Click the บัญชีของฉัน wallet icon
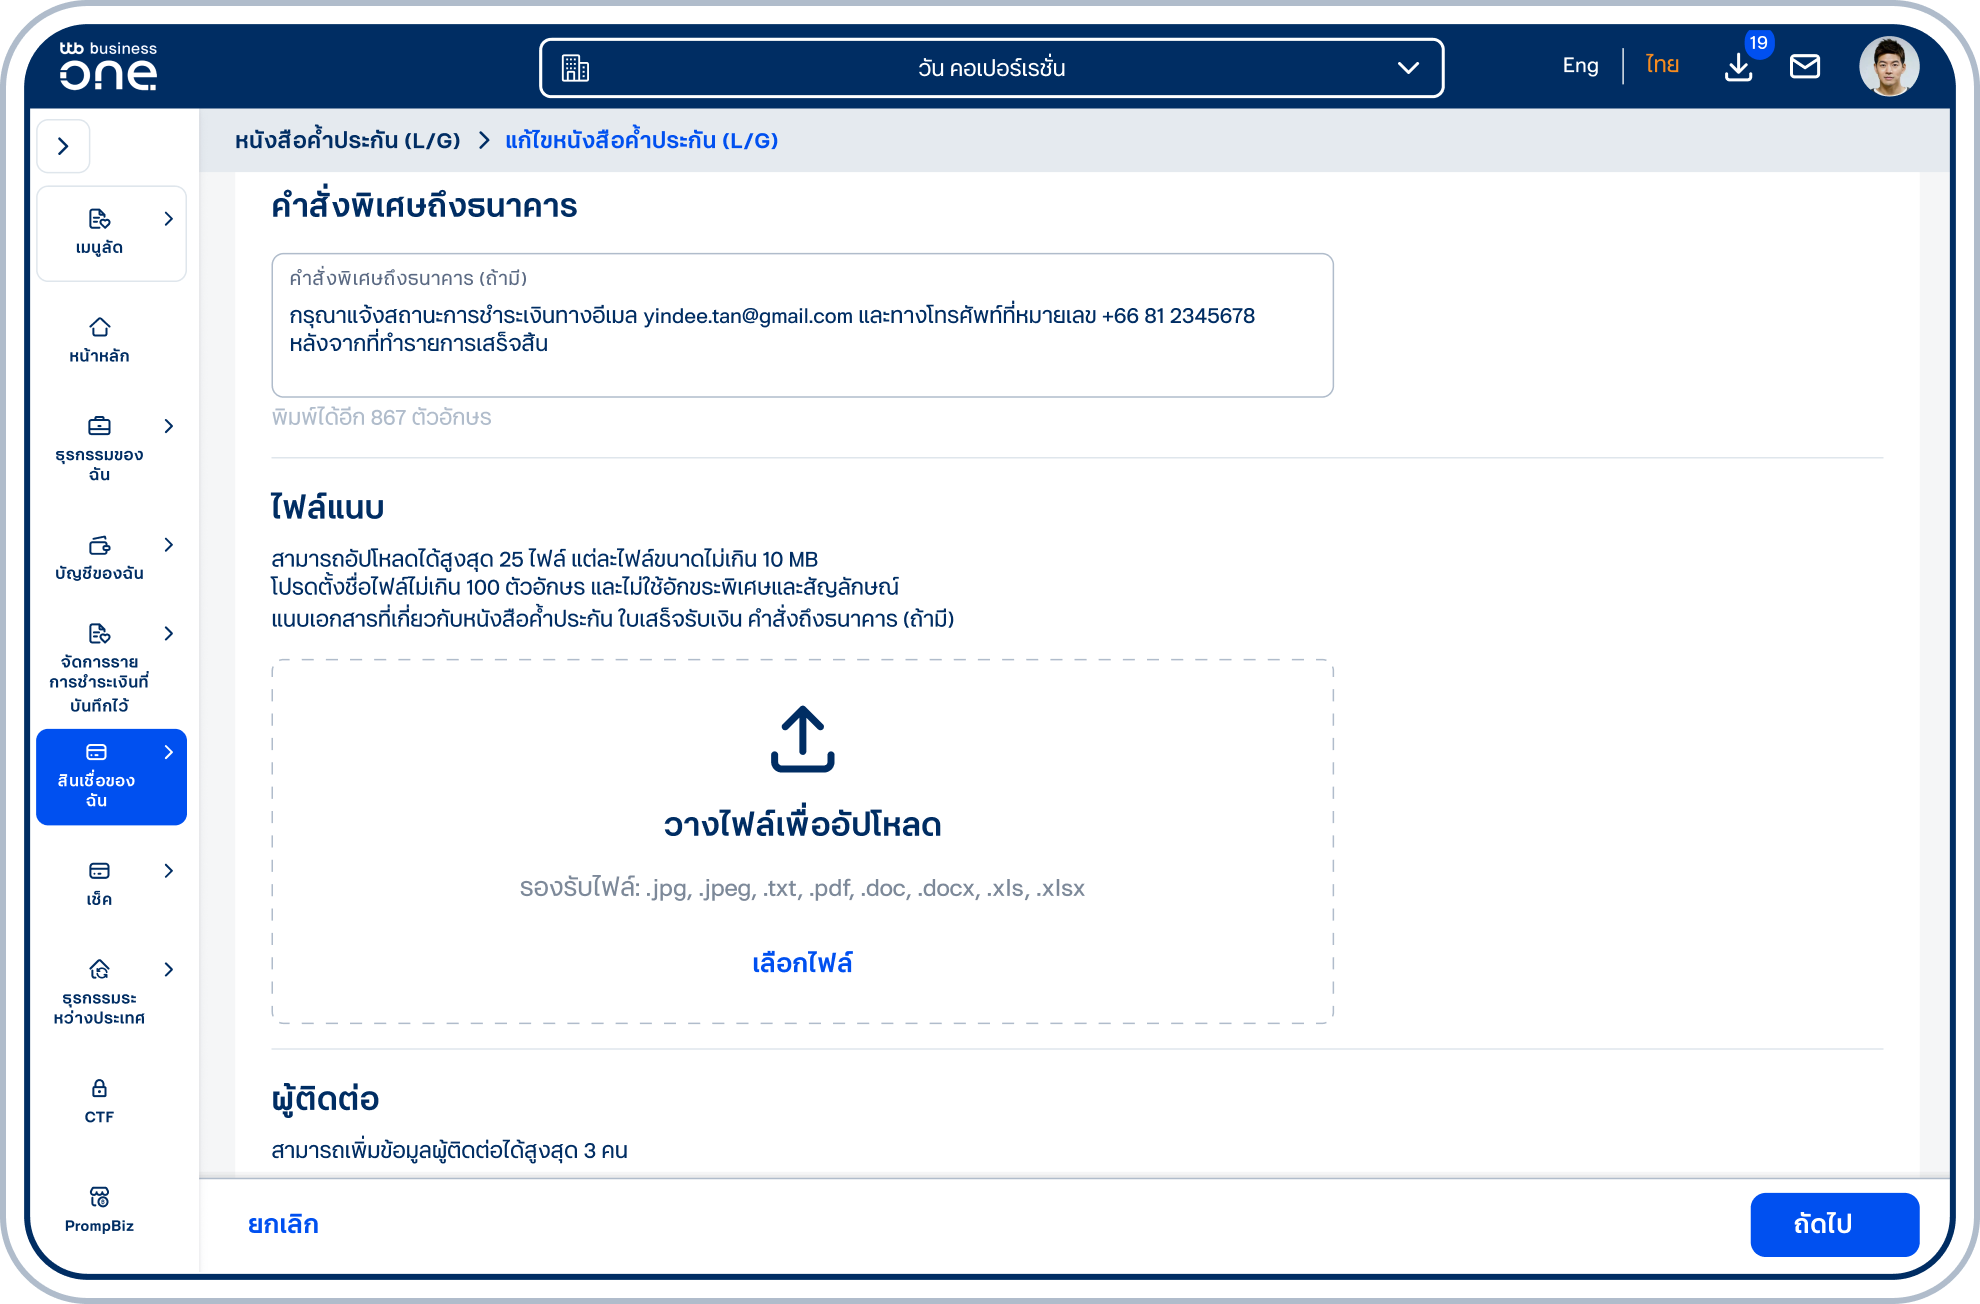The height and width of the screenshot is (1304, 1980). (x=99, y=545)
